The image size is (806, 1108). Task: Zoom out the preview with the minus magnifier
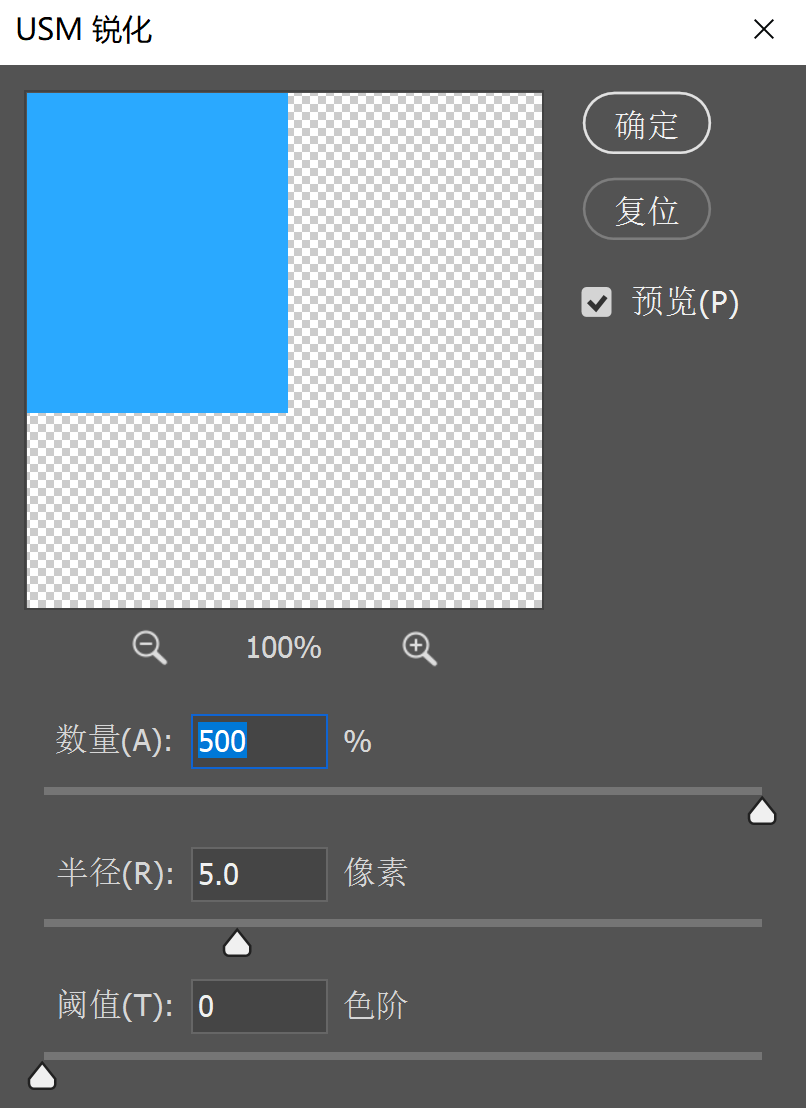click(148, 647)
